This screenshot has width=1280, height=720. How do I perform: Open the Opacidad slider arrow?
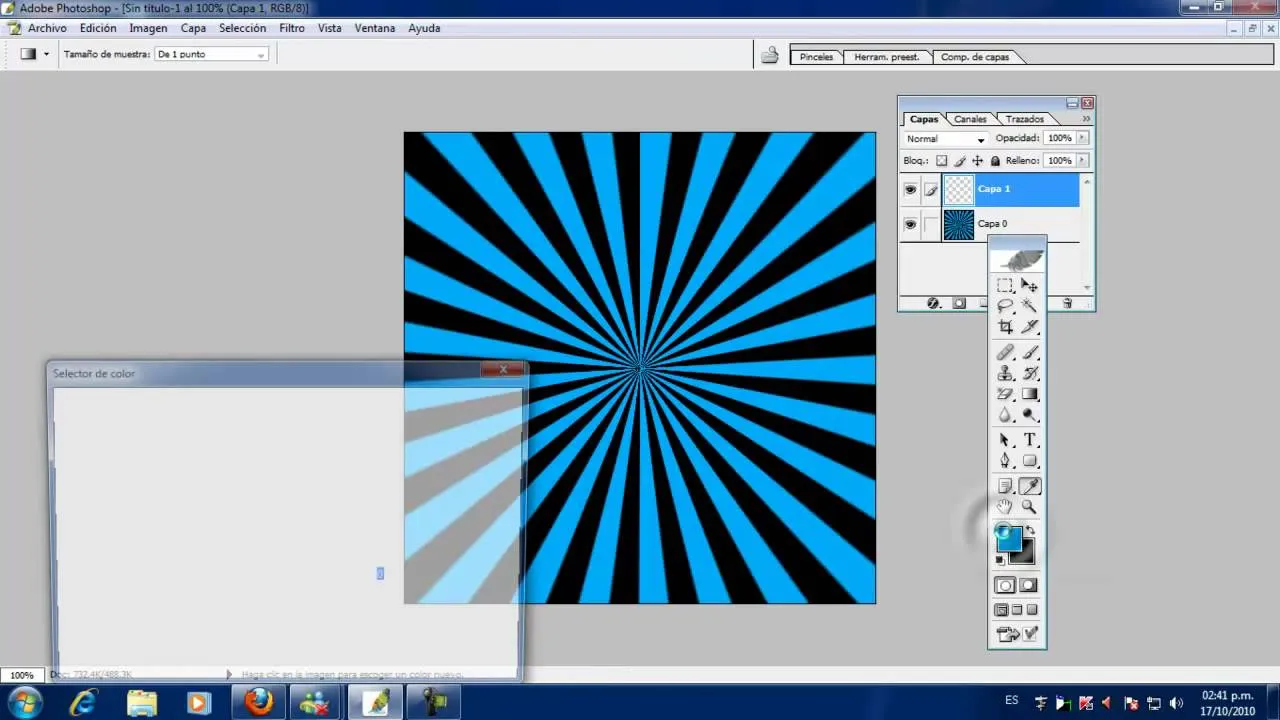point(1082,138)
